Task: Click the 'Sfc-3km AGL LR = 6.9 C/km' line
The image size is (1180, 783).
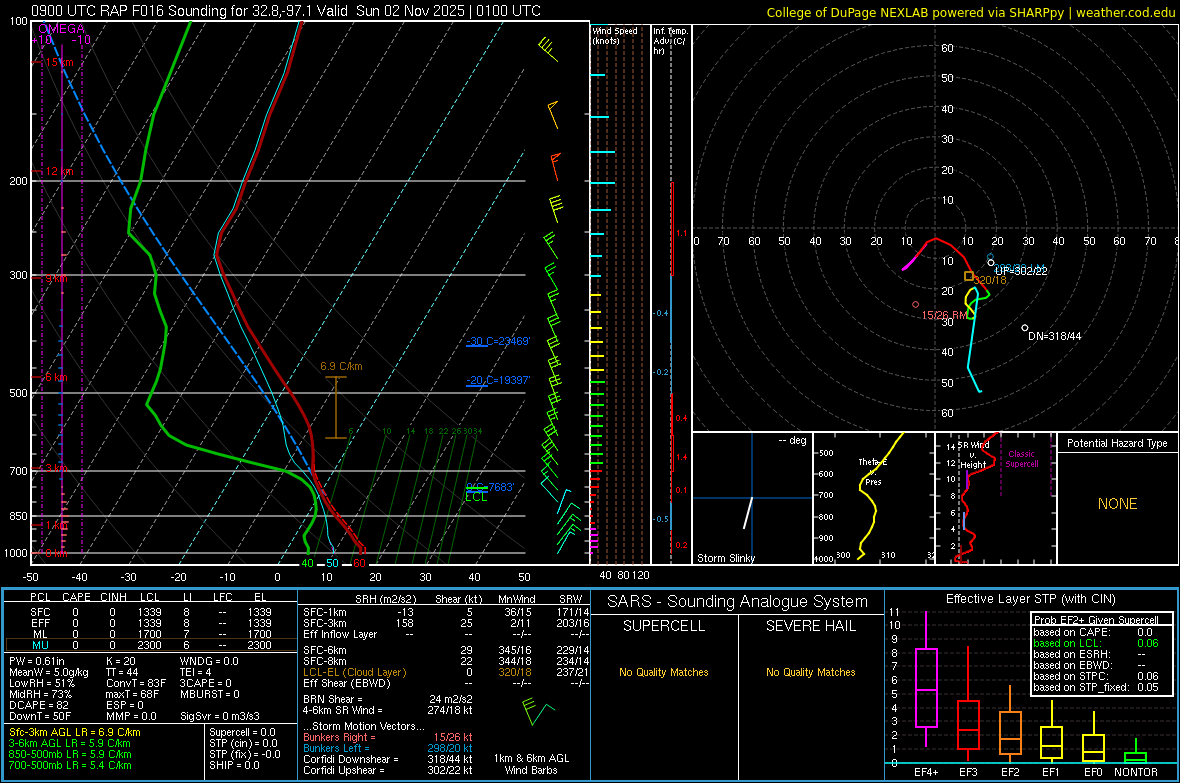Action: pyautogui.click(x=75, y=733)
